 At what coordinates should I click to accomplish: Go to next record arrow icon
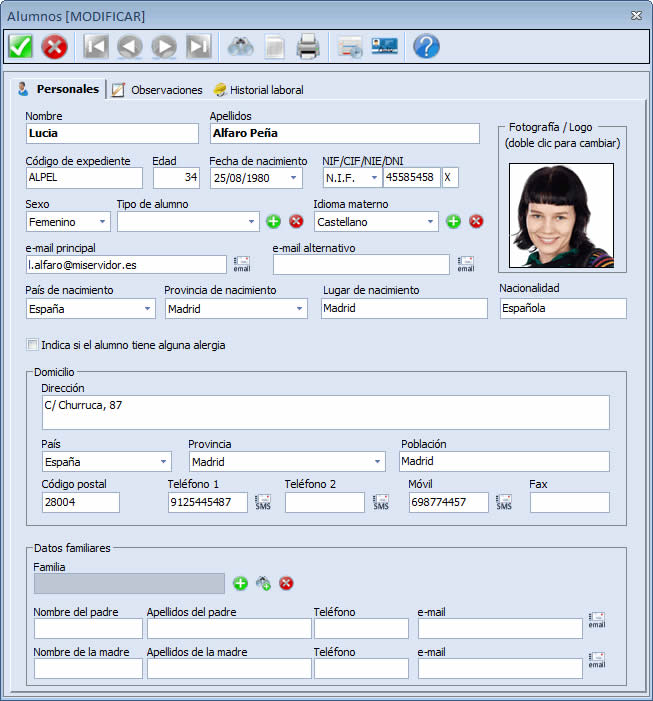(164, 46)
